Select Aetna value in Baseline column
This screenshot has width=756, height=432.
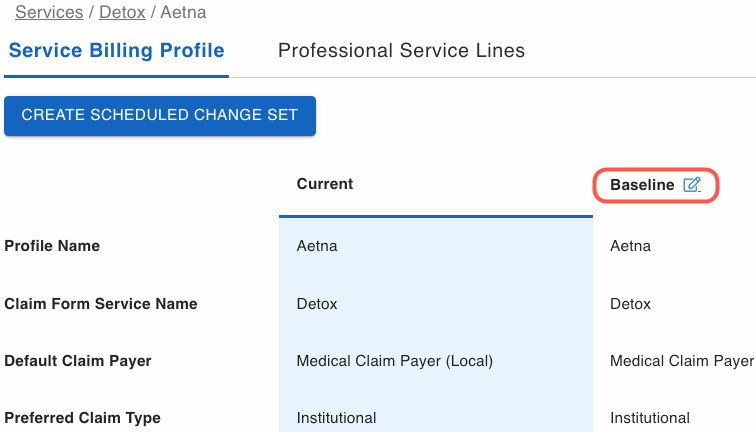[630, 246]
